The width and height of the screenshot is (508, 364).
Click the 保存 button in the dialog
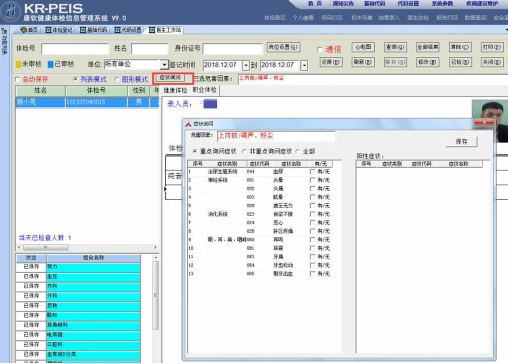click(x=462, y=142)
